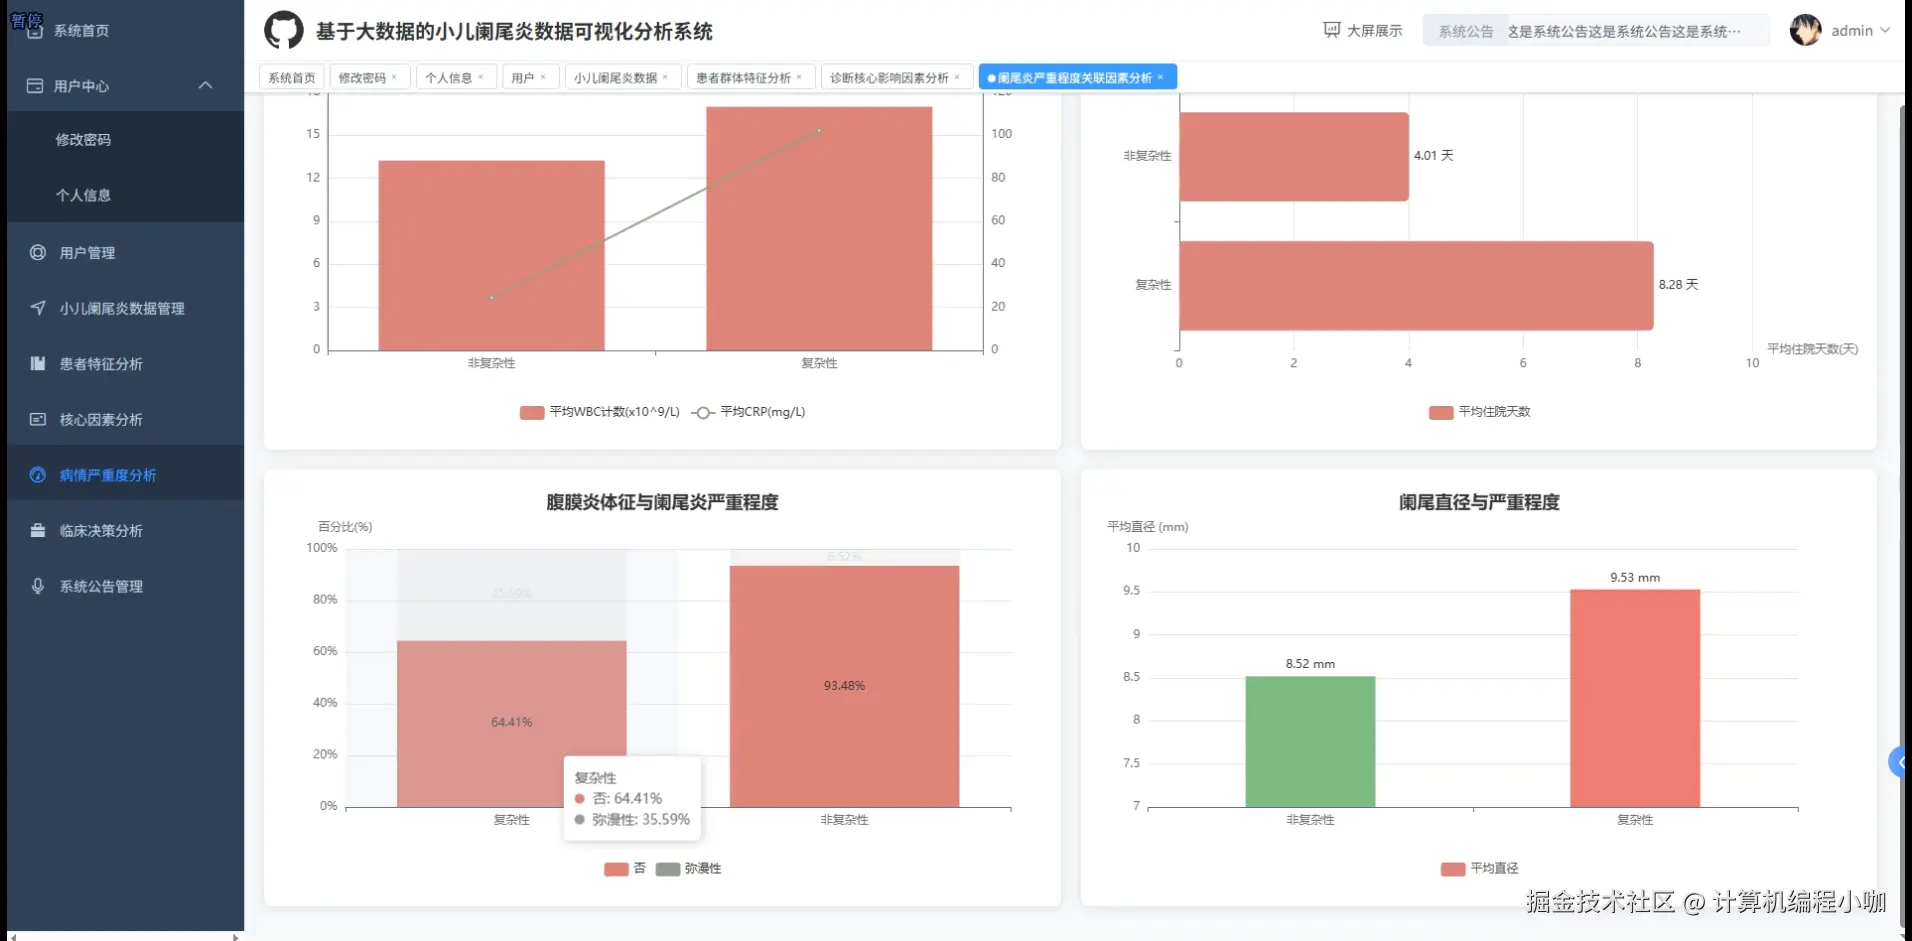This screenshot has width=1912, height=941.
Task: Switch to the 患者群体特征分析 tab
Action: point(743,77)
